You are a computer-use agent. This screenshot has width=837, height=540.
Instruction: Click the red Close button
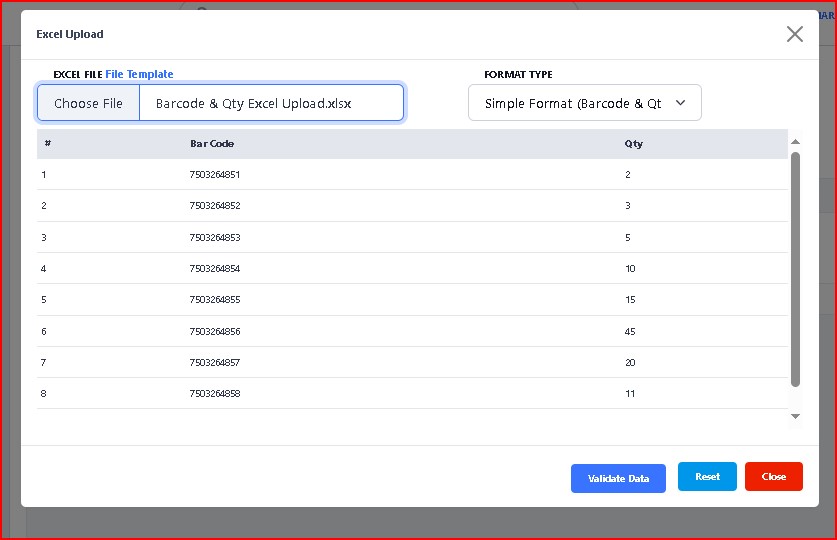click(x=773, y=477)
